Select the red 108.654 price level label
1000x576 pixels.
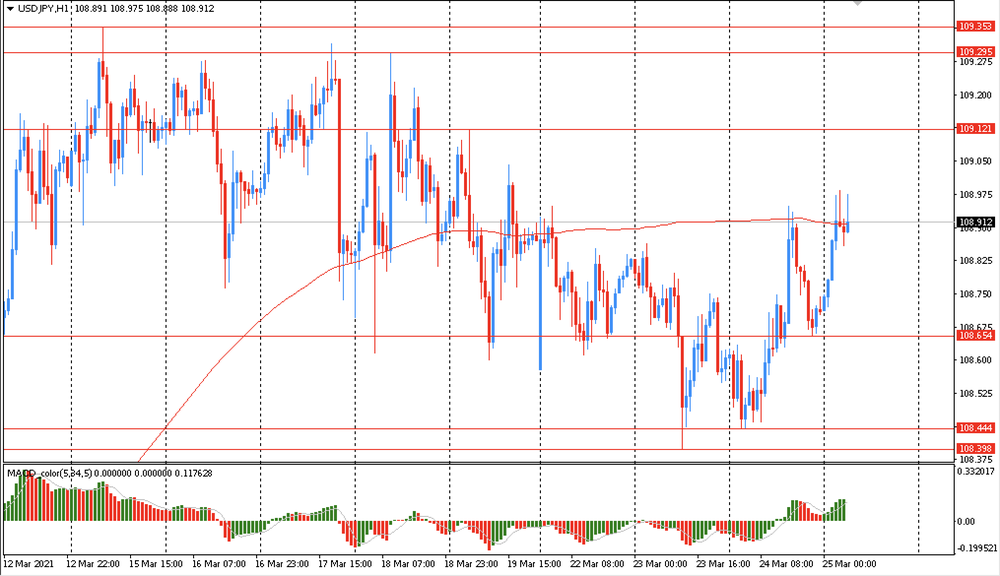[x=976, y=336]
